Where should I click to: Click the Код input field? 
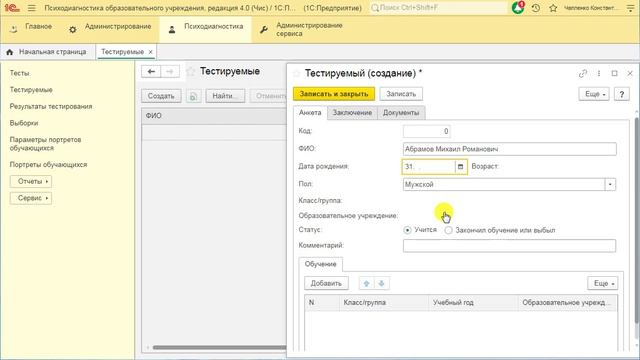click(427, 131)
